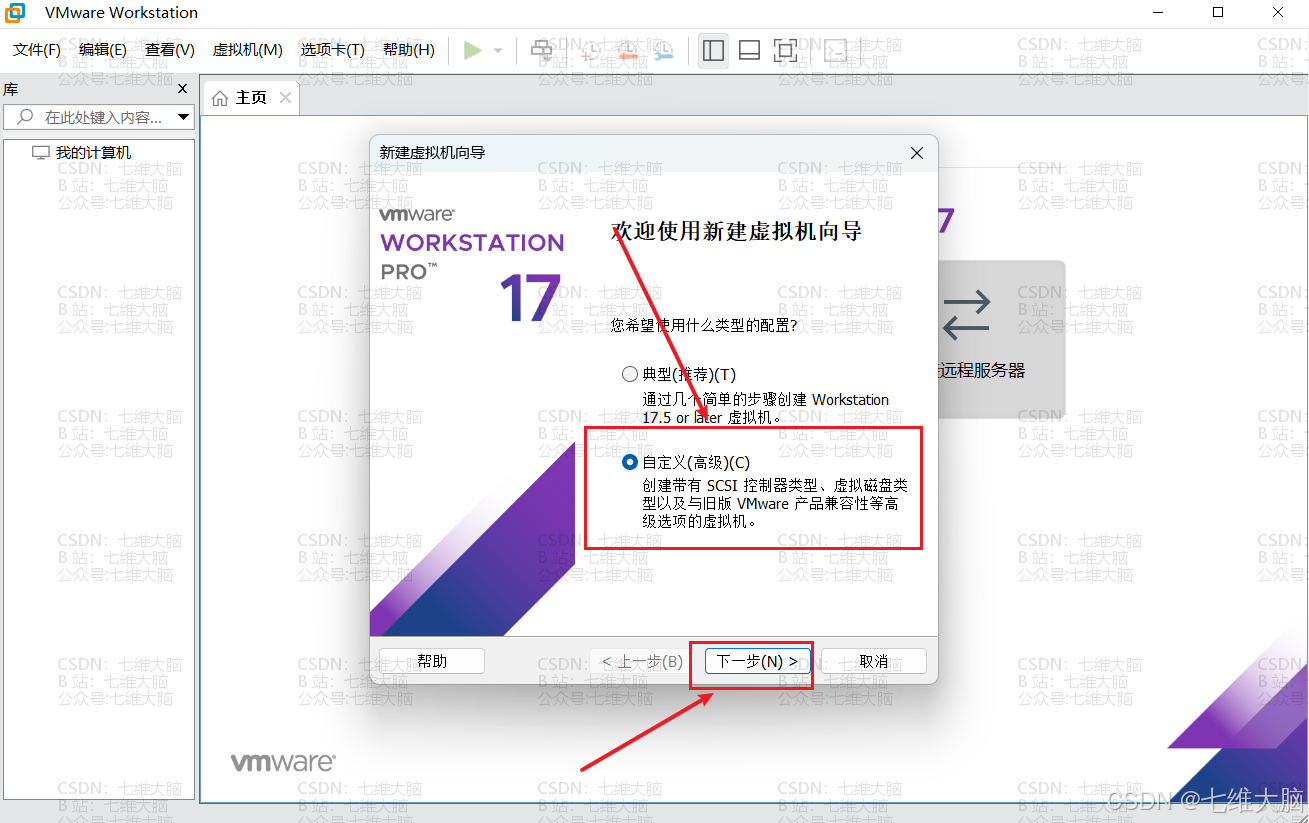Open the 选项卡(T) menu
This screenshot has height=823, width=1309.
[x=333, y=50]
